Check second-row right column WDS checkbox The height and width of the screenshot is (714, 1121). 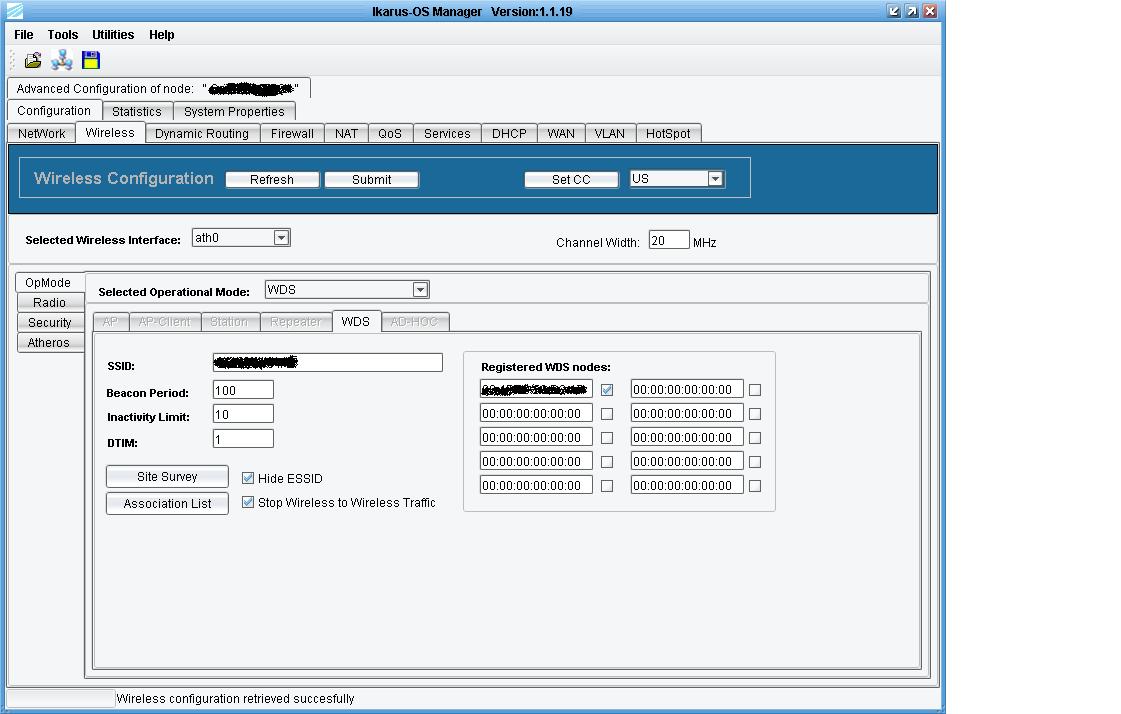[x=755, y=414]
